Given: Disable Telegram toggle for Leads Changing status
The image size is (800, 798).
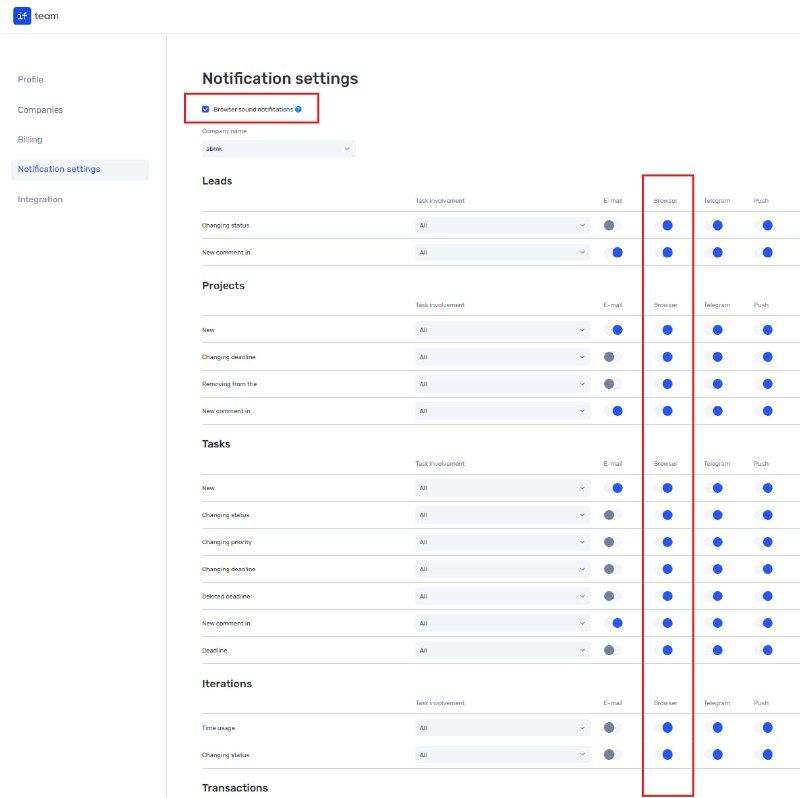Looking at the screenshot, I should (714, 226).
